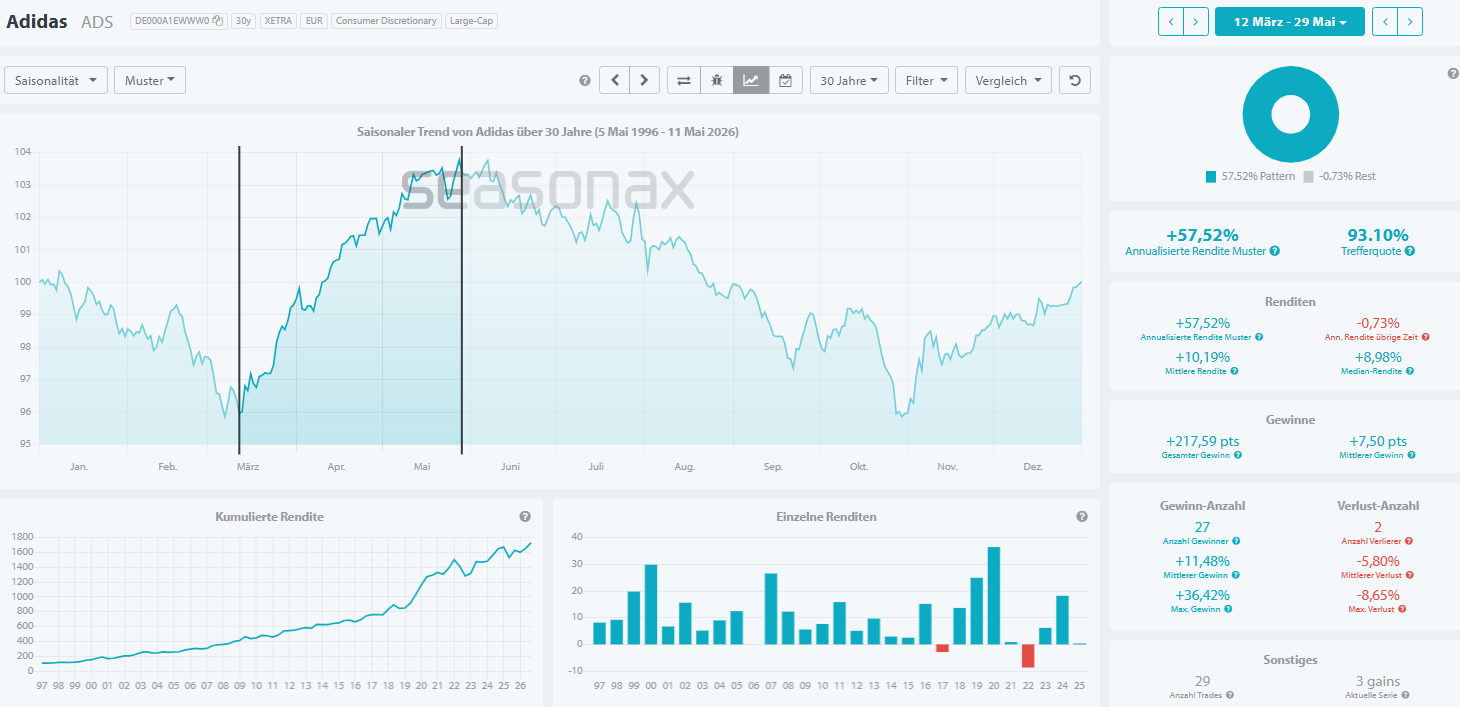1460x707 pixels.
Task: Open the help icon in the donut chart panel
Action: point(1453,73)
